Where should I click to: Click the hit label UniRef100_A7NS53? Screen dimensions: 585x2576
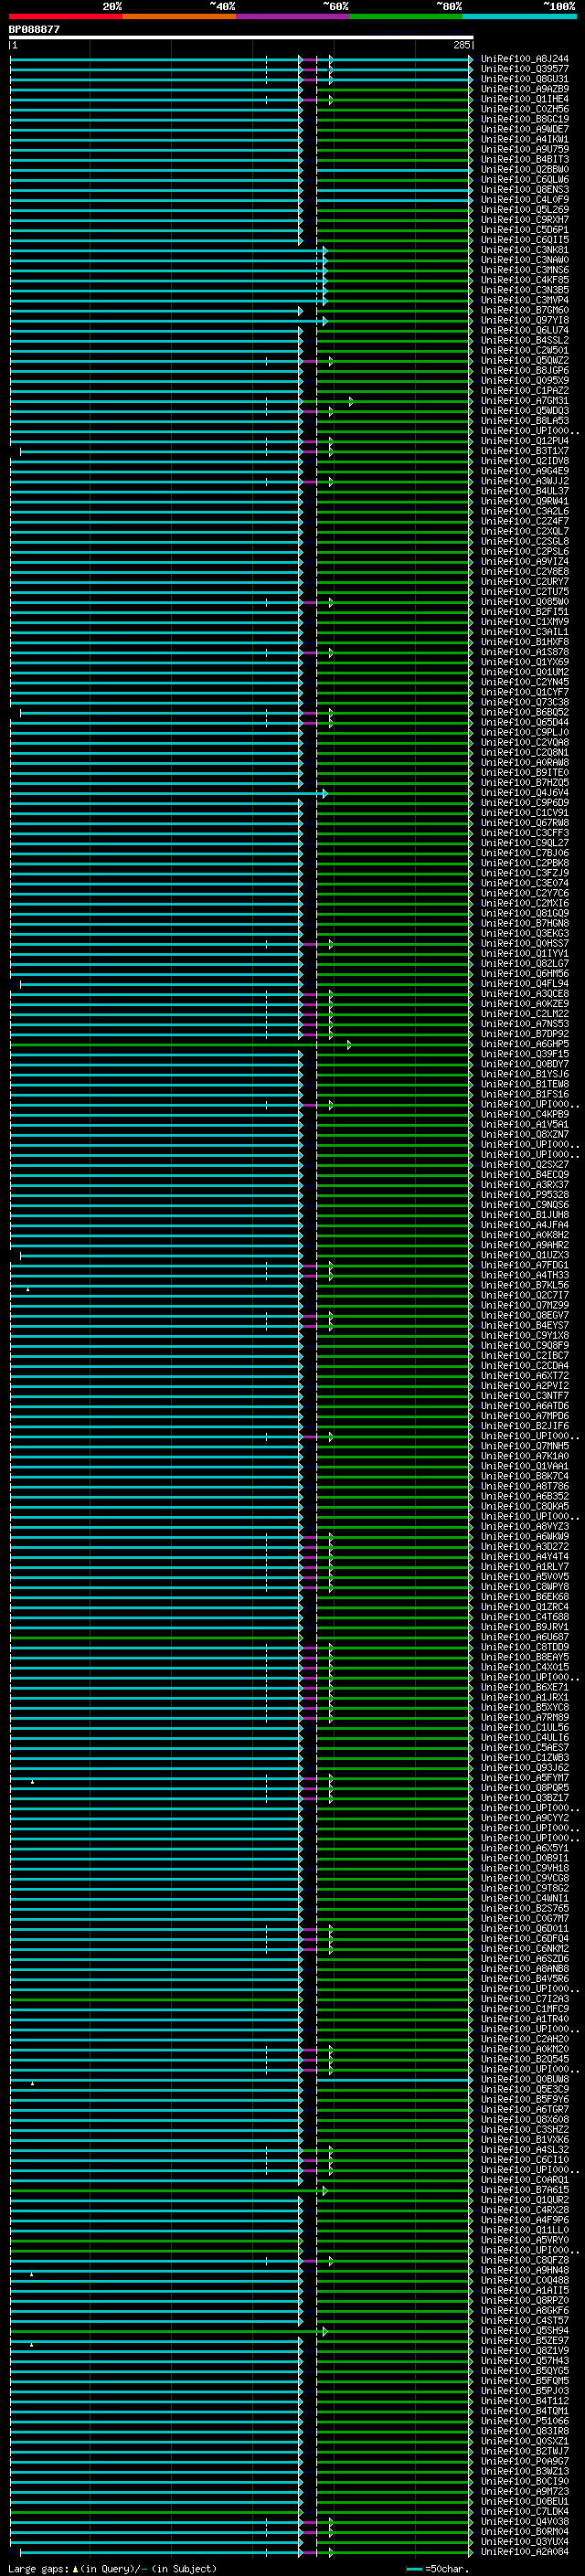tap(525, 1024)
